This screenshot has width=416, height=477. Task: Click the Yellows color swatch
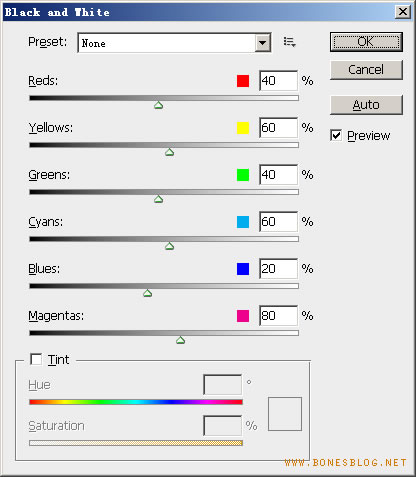pos(243,128)
